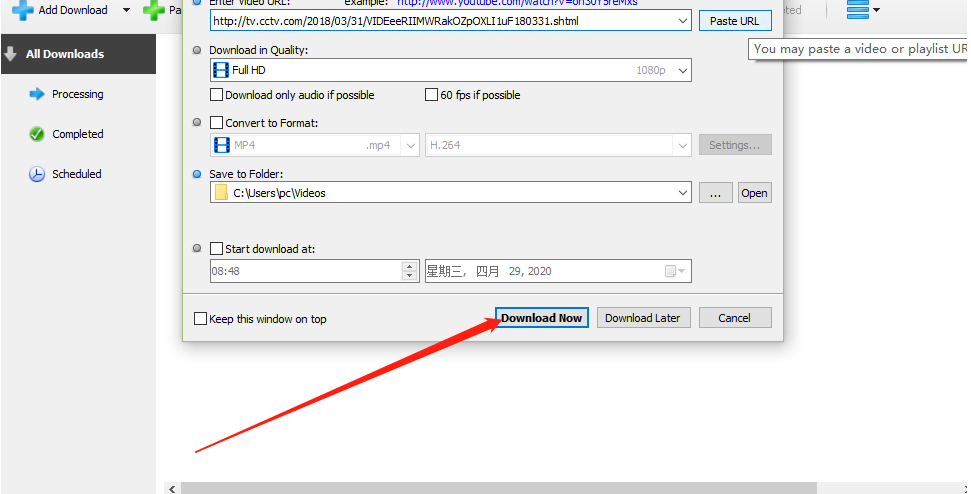Click the All Downloads down-arrow icon
The width and height of the screenshot is (971, 494).
click(10, 54)
